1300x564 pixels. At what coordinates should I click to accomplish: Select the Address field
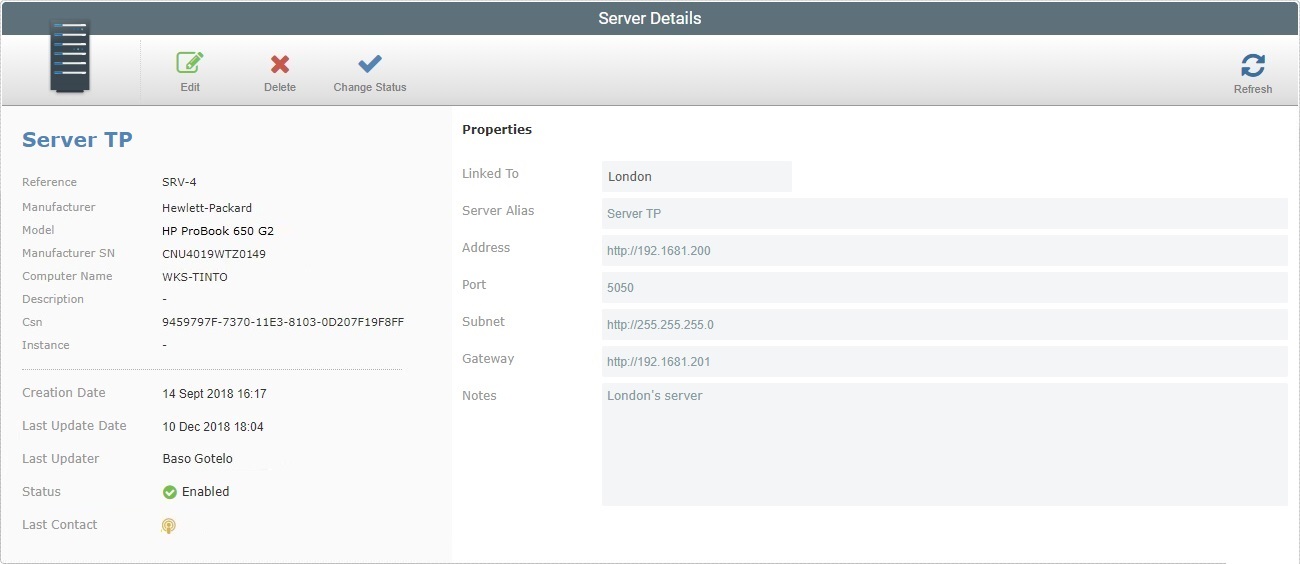[944, 251]
